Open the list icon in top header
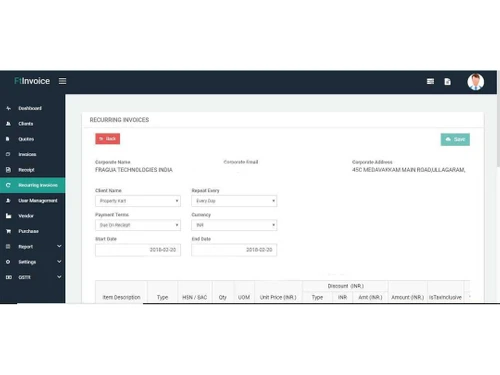 (x=430, y=81)
